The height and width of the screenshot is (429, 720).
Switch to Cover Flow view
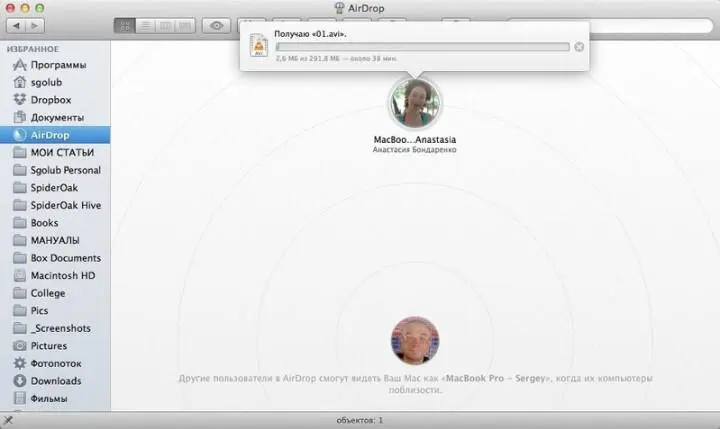(x=185, y=26)
